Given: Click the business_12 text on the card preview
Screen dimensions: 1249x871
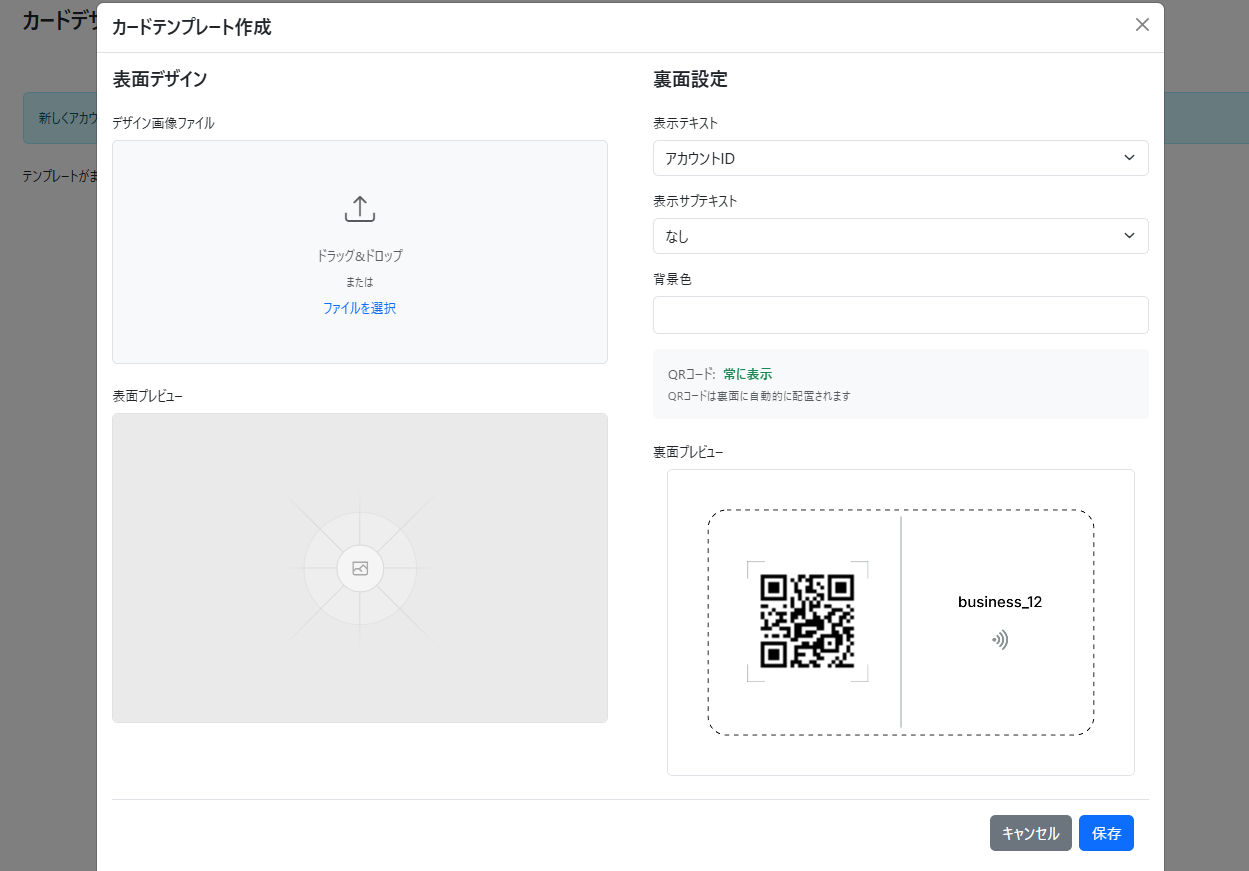Looking at the screenshot, I should point(1000,602).
